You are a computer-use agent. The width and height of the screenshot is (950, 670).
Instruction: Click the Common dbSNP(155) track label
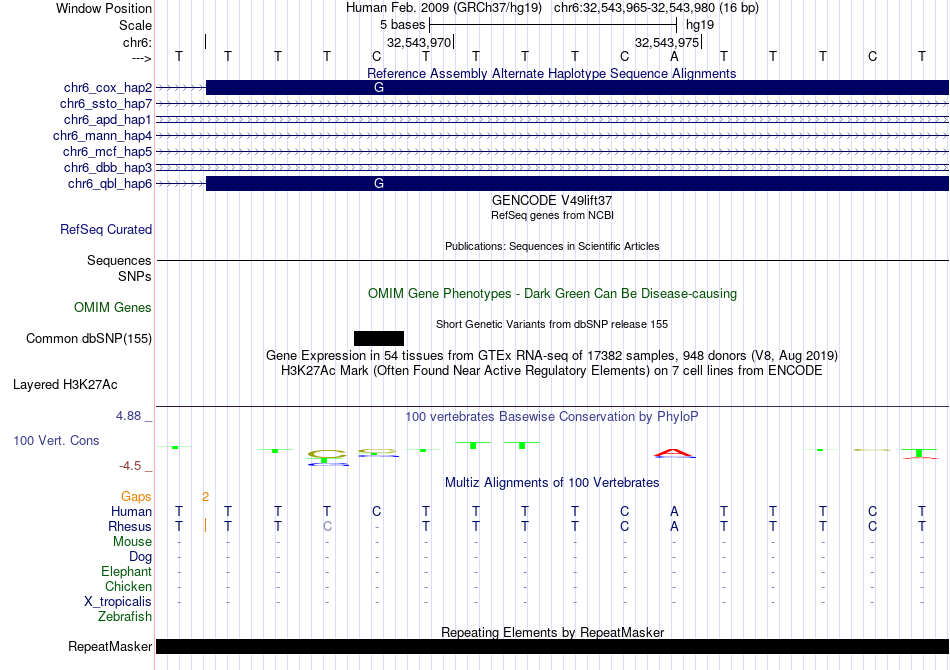pyautogui.click(x=89, y=339)
